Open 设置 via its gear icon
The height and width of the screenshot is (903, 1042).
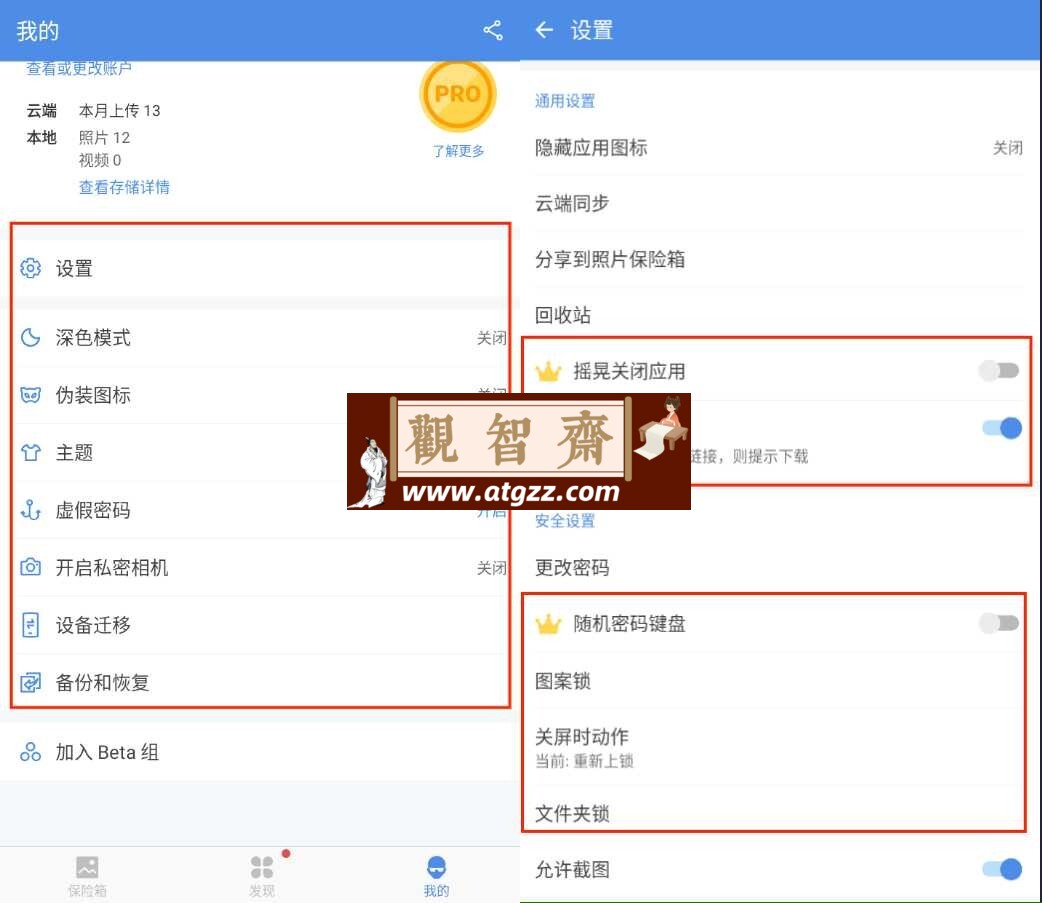click(x=31, y=268)
